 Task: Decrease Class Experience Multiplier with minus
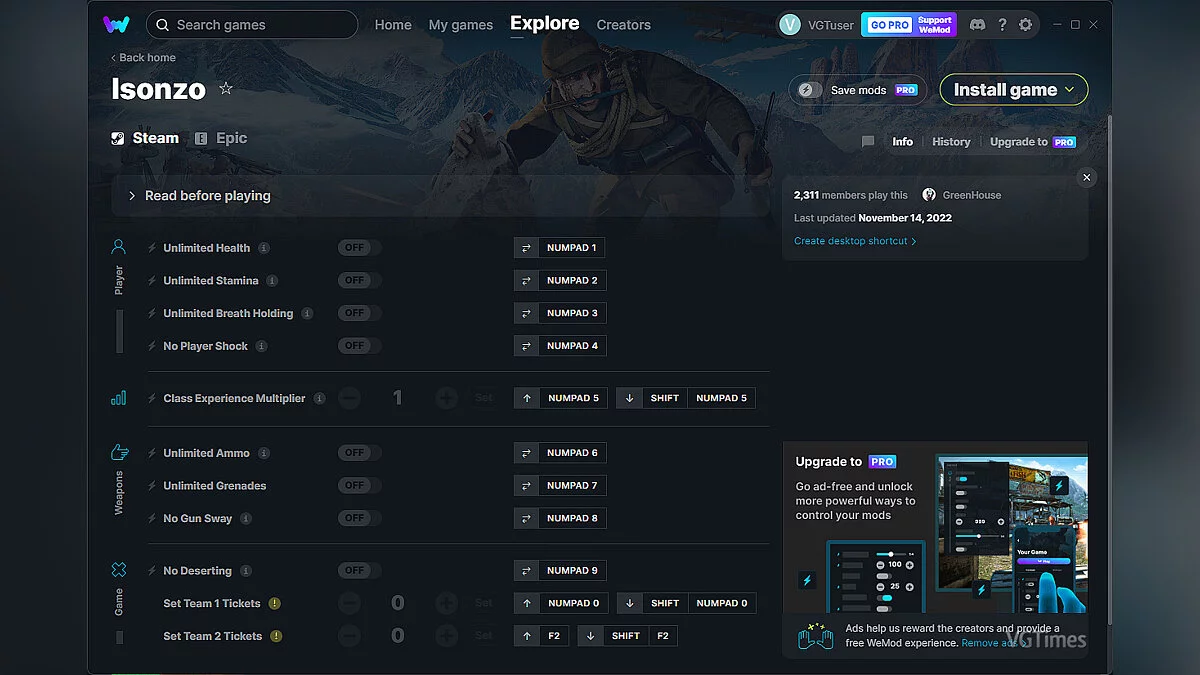click(x=349, y=398)
